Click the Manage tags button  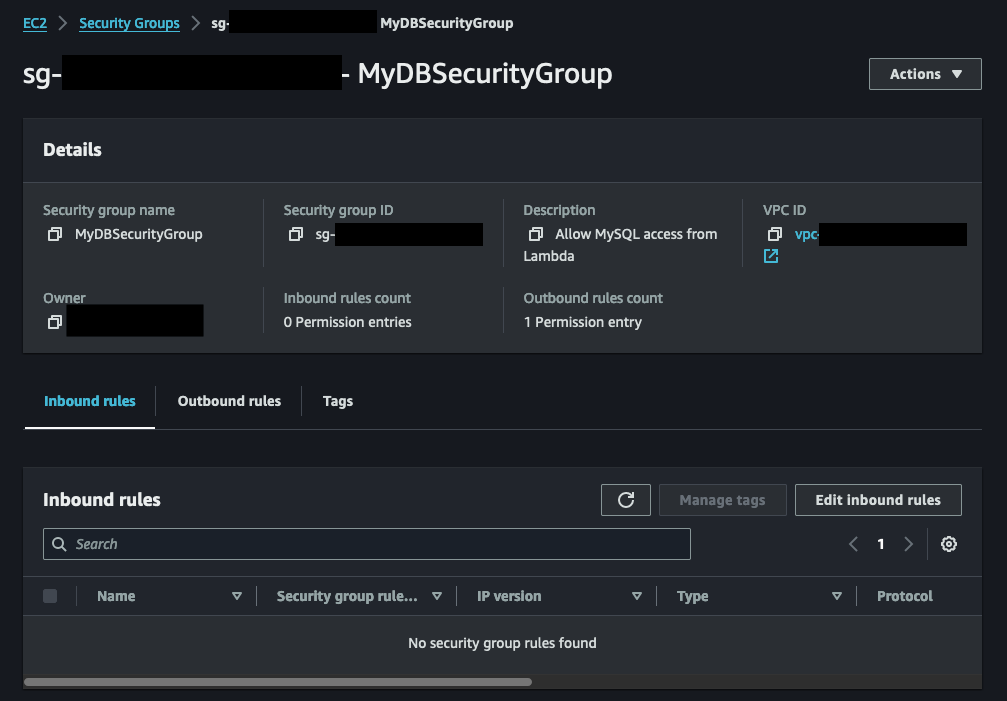coord(722,499)
